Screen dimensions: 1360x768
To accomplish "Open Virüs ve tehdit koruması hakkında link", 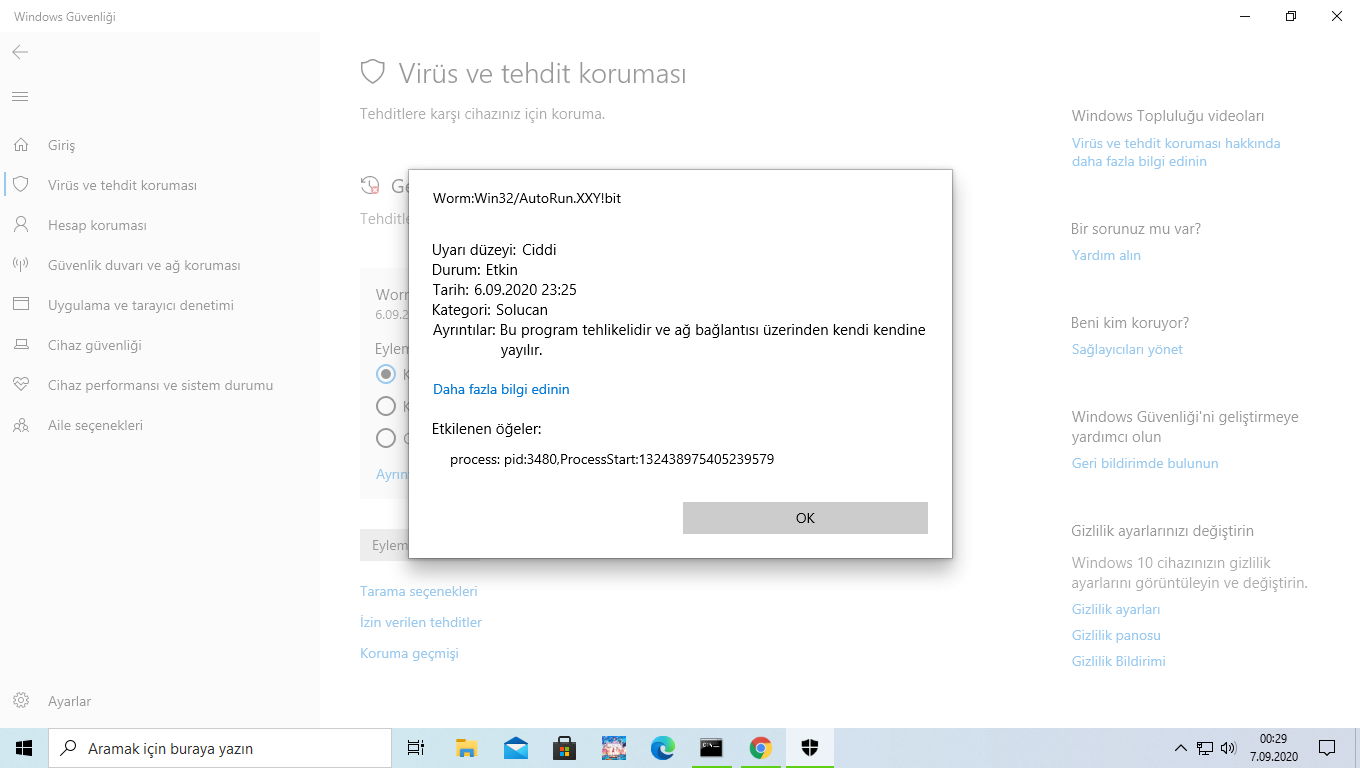I will pyautogui.click(x=1176, y=152).
